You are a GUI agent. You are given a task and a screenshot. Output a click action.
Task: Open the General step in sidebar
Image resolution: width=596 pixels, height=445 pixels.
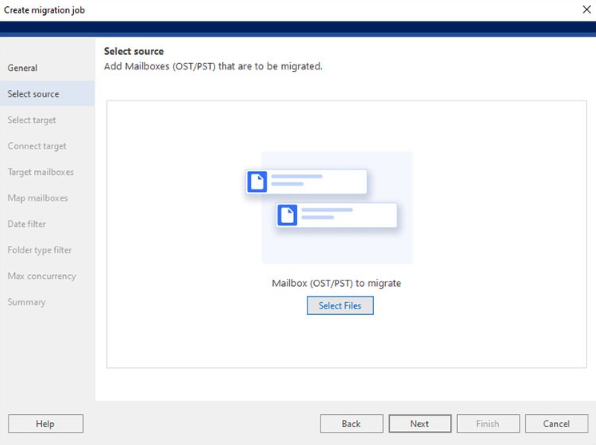(x=22, y=68)
